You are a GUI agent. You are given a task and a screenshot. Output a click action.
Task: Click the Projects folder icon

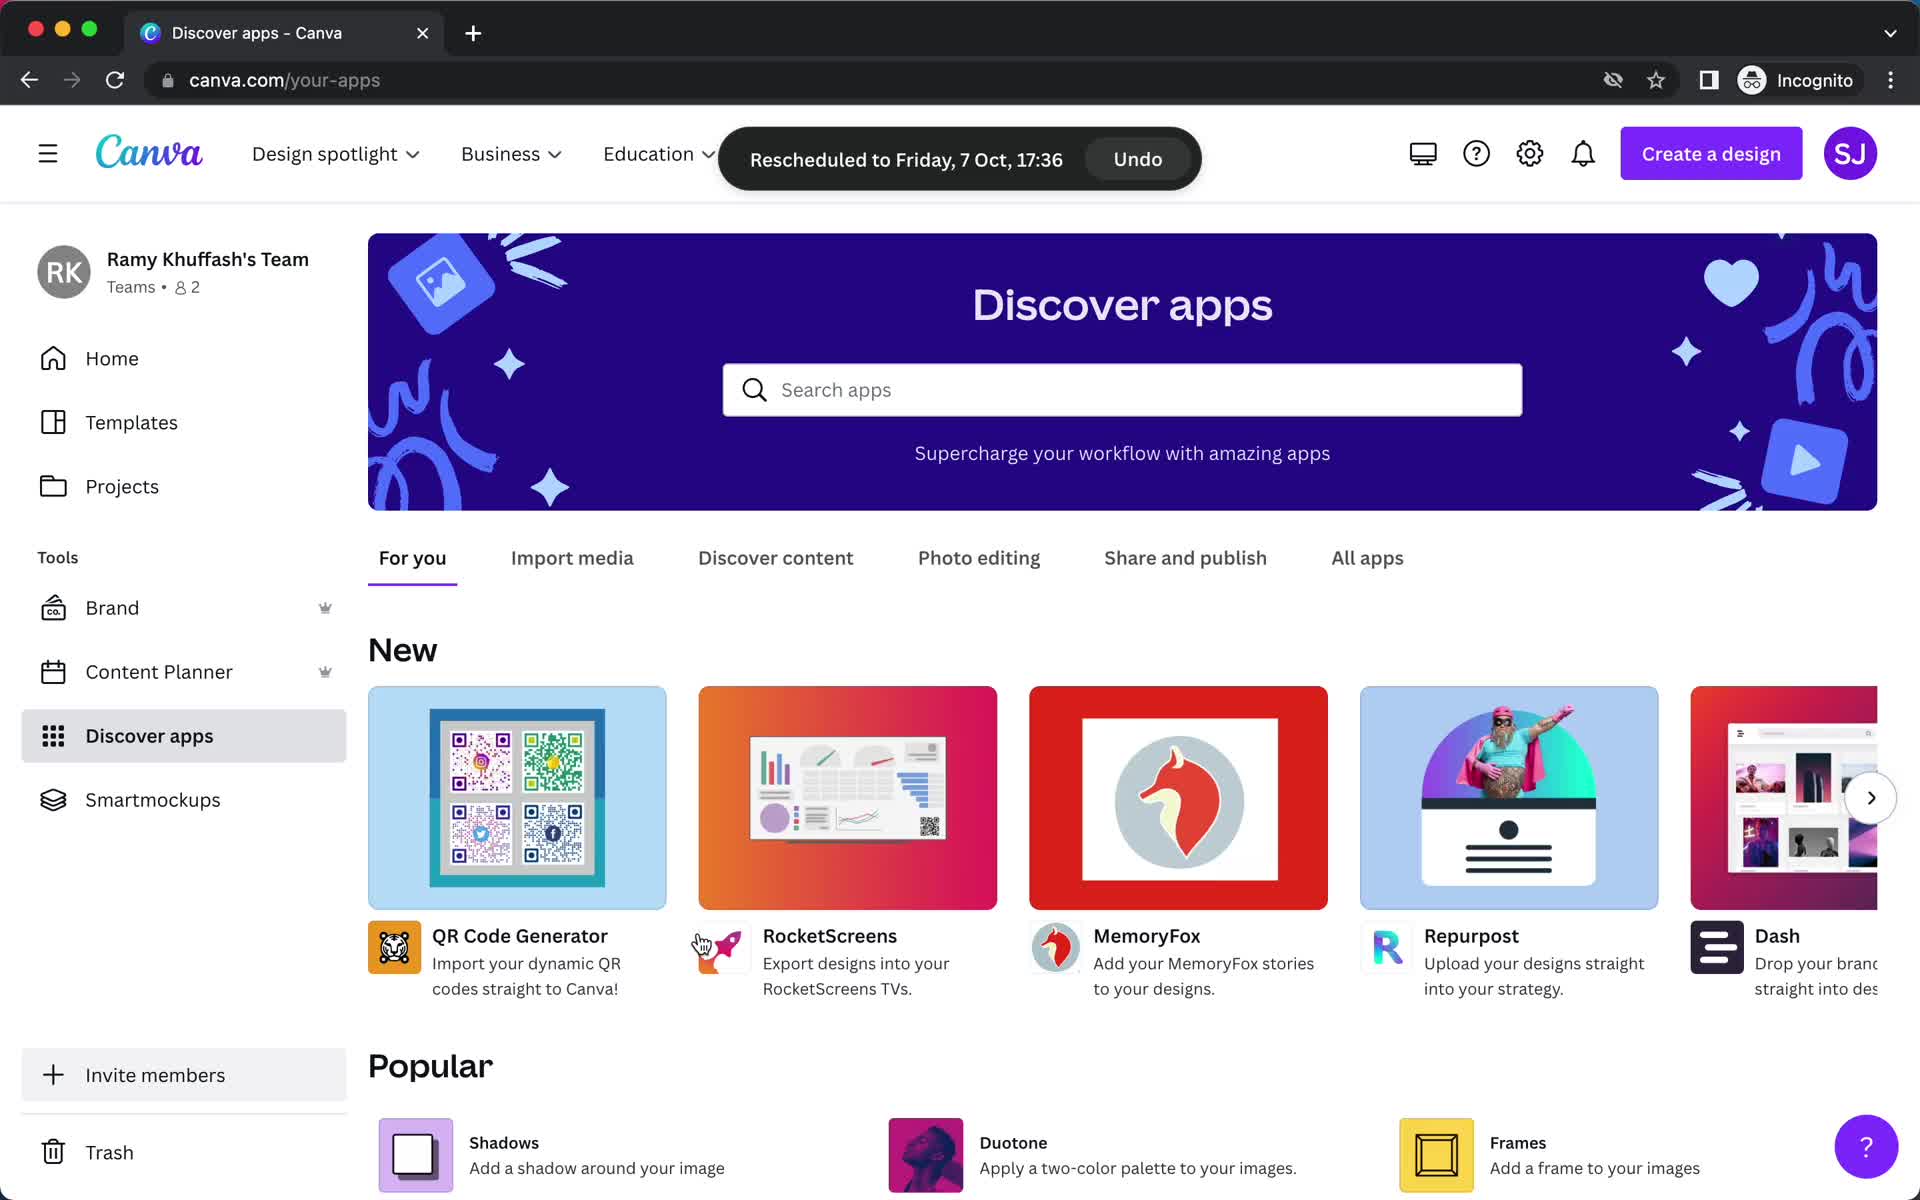(x=53, y=486)
